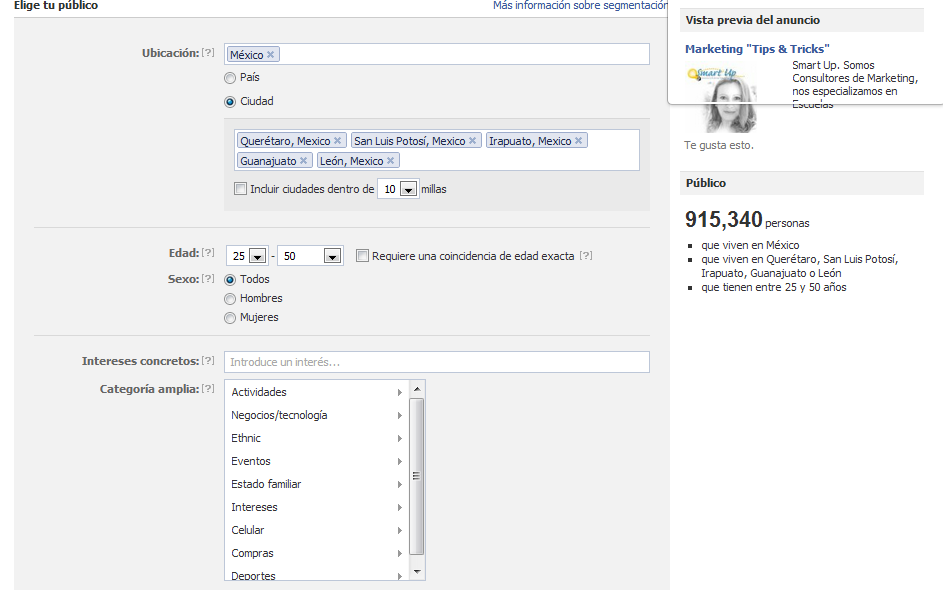Remove Querétaro, Mexico city tag
Image resolution: width=943 pixels, height=590 pixels.
pos(338,141)
